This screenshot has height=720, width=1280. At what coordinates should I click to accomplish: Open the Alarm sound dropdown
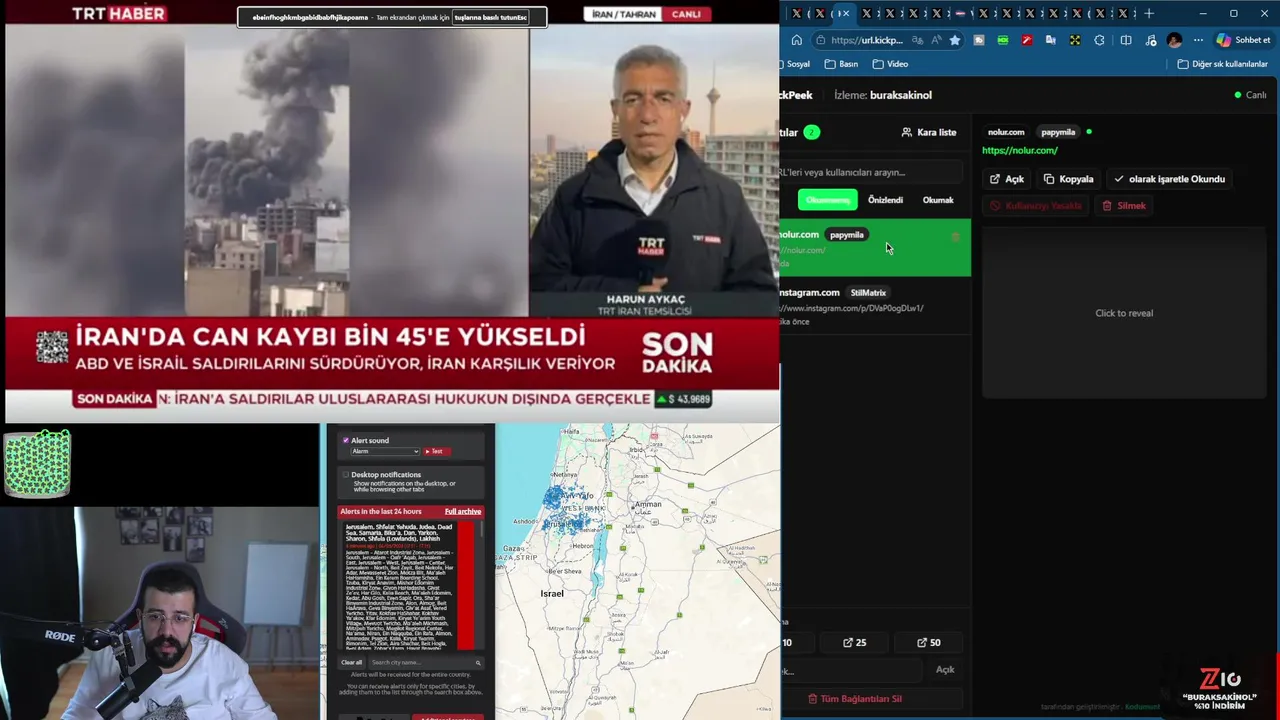(384, 451)
